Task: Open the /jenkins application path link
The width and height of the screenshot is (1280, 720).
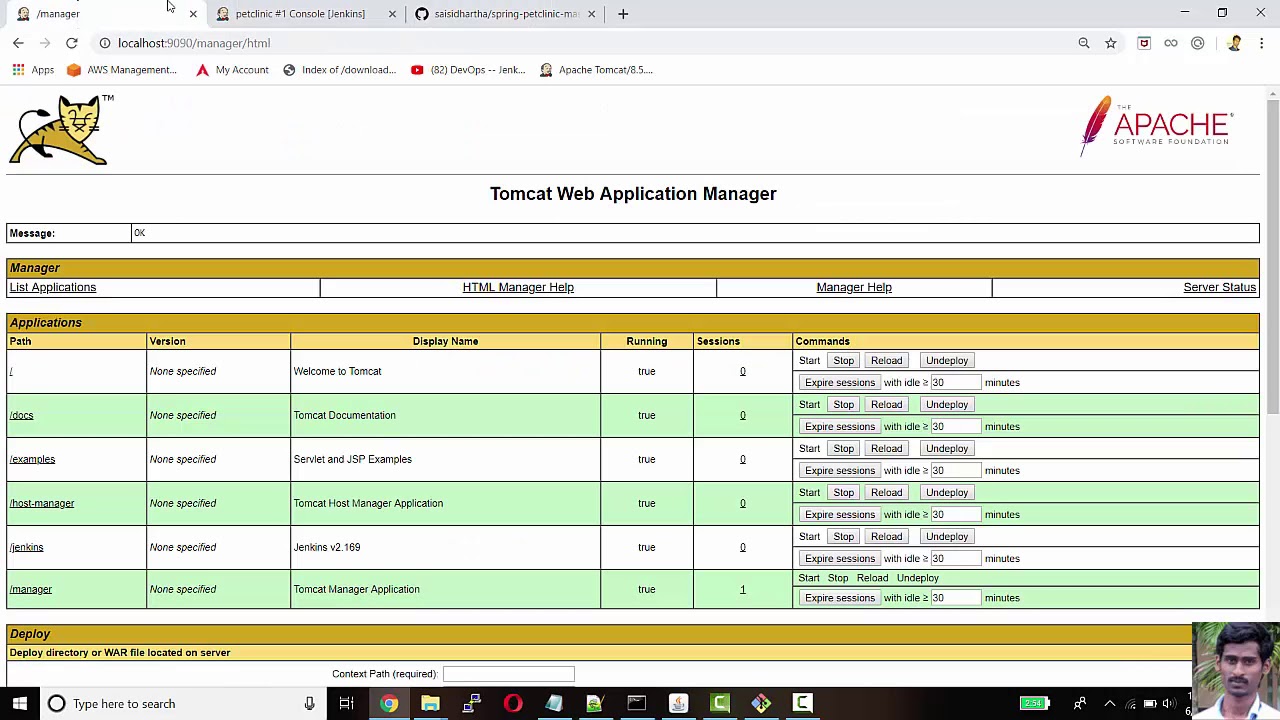Action: pyautogui.click(x=26, y=547)
